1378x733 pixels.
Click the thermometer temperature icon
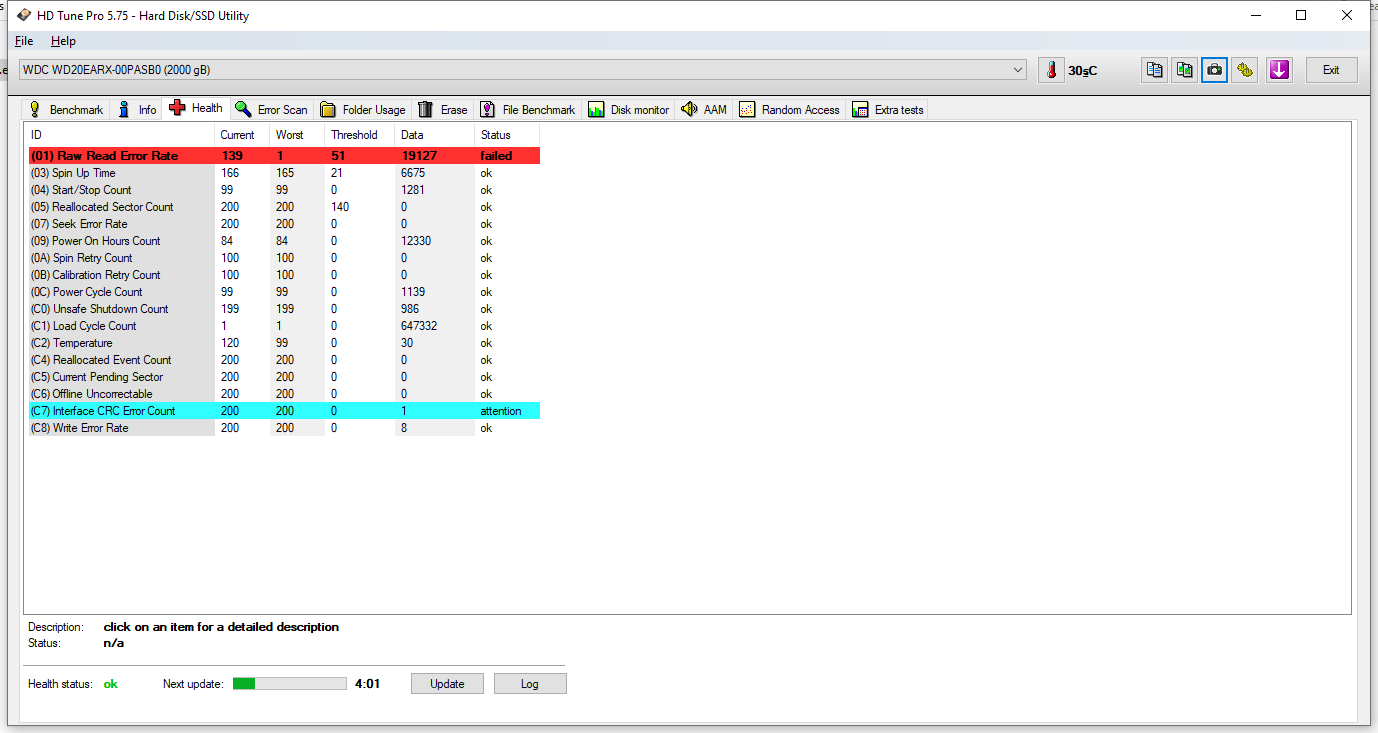pos(1051,70)
